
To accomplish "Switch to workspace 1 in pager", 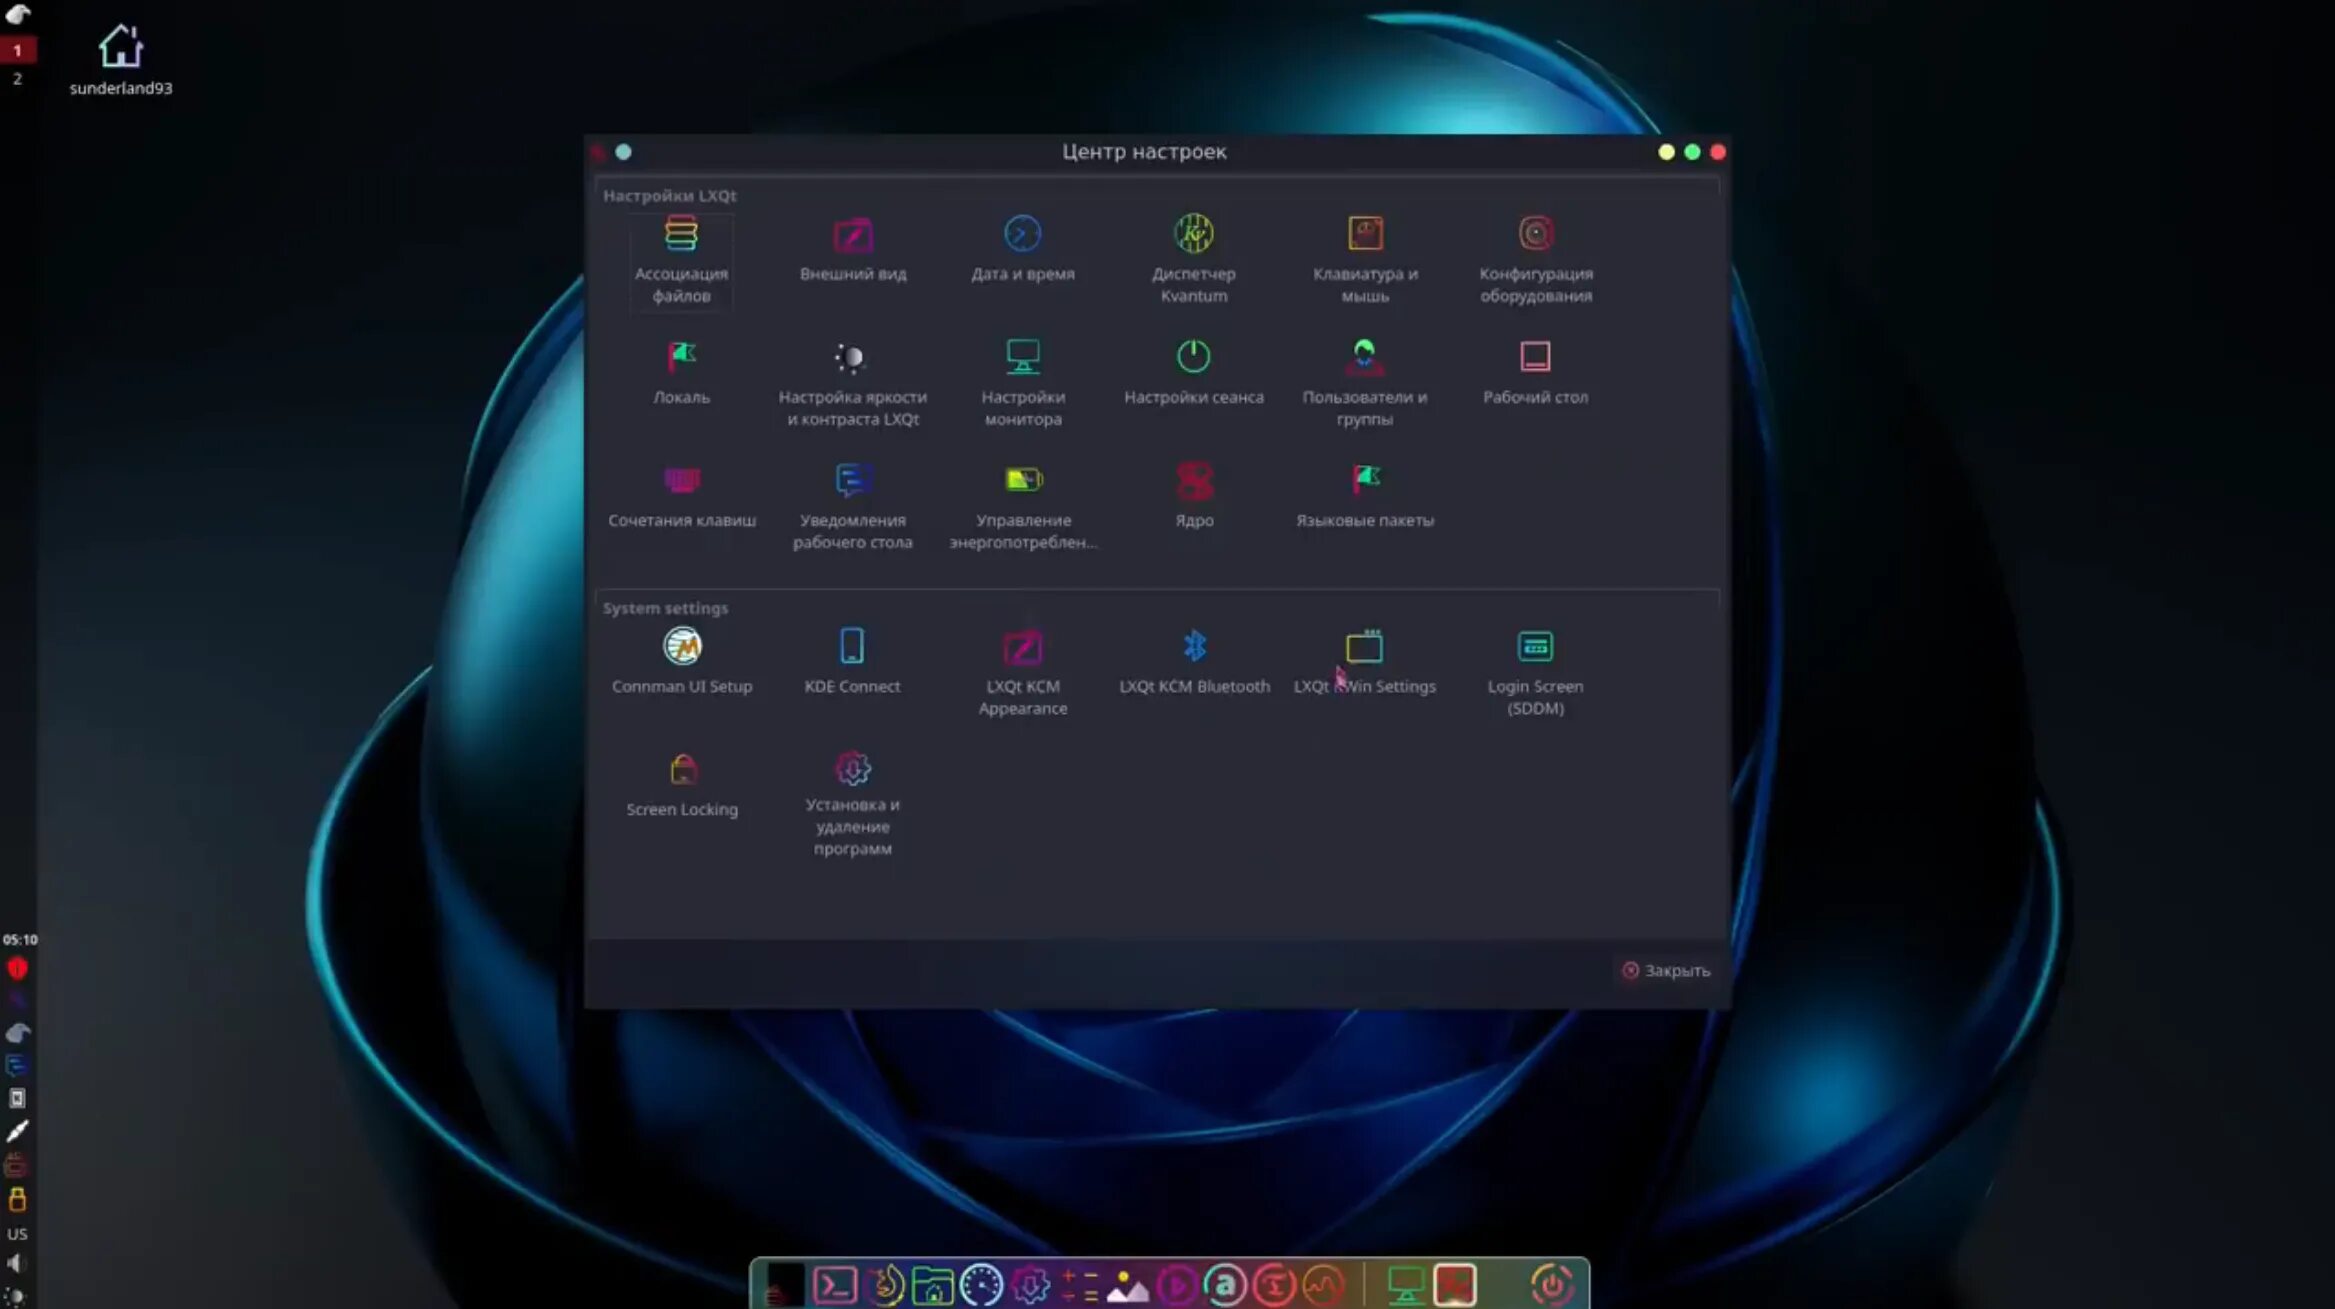I will 17,50.
